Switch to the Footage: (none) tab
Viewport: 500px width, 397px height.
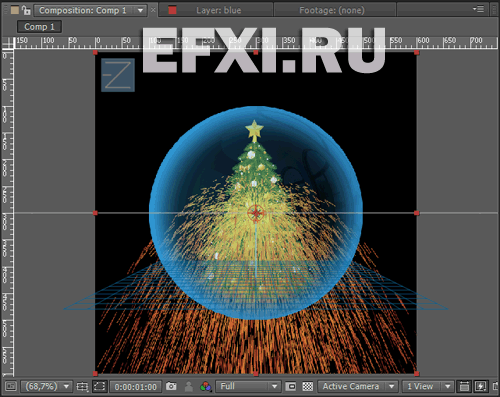[332, 10]
